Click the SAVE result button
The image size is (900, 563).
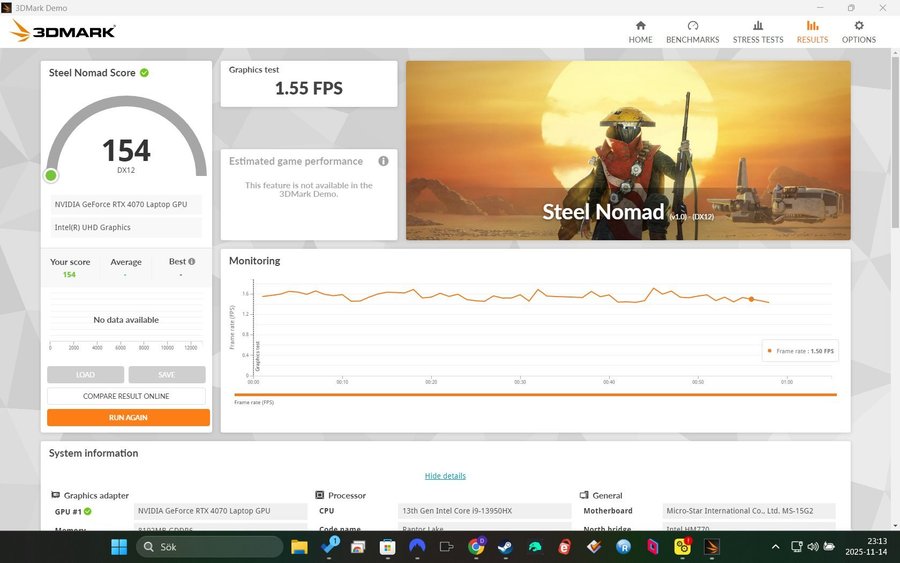coord(167,375)
